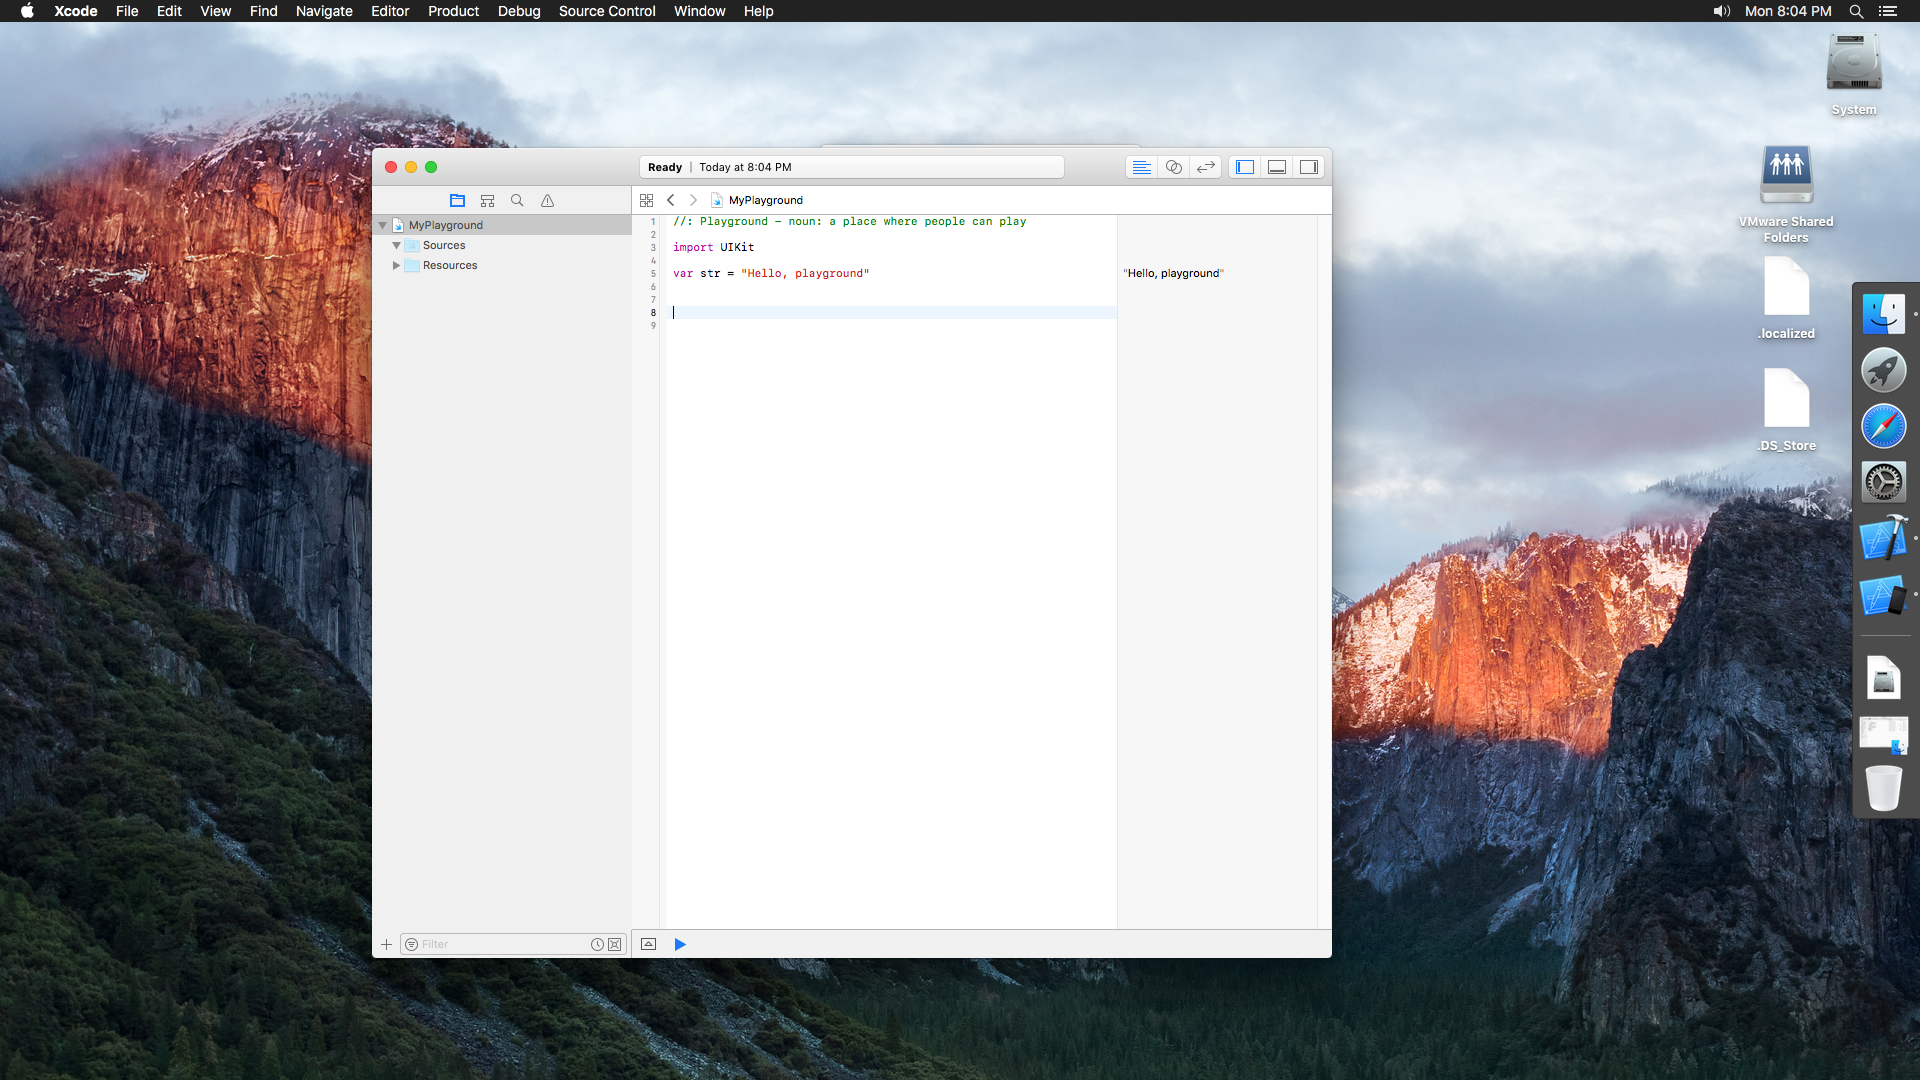Click the add file plus button
The height and width of the screenshot is (1080, 1920).
[x=386, y=944]
